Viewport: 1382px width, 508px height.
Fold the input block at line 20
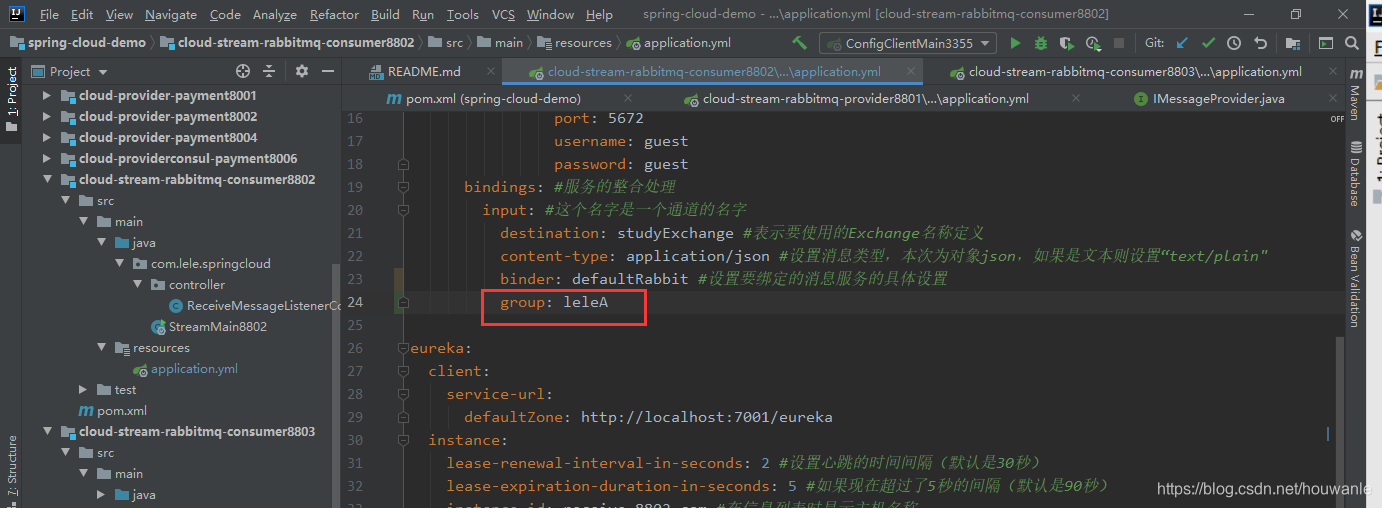point(403,210)
